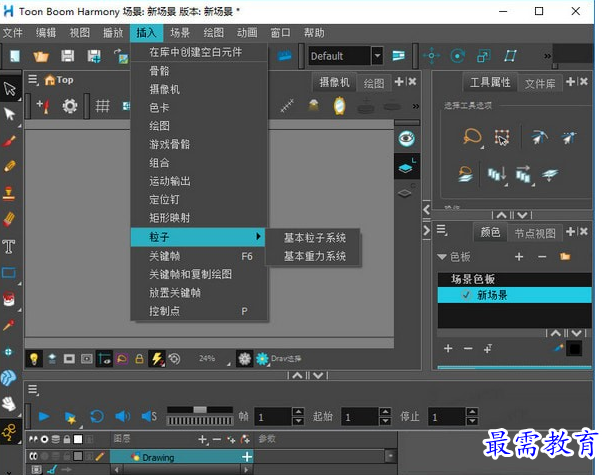Toggle the eye show-all-layers button

click(406, 138)
